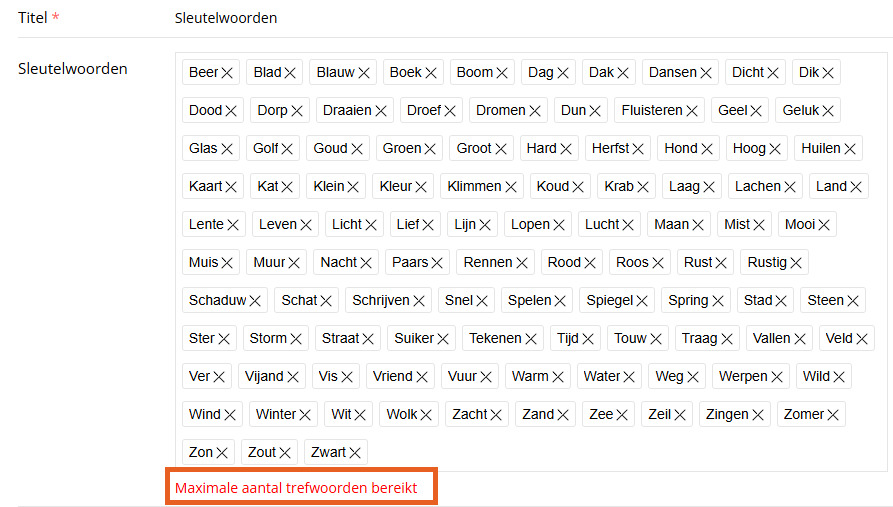The width and height of the screenshot is (893, 507).
Task: Click the Maximale aantal trefwoorden bereikt message
Action: [x=296, y=488]
